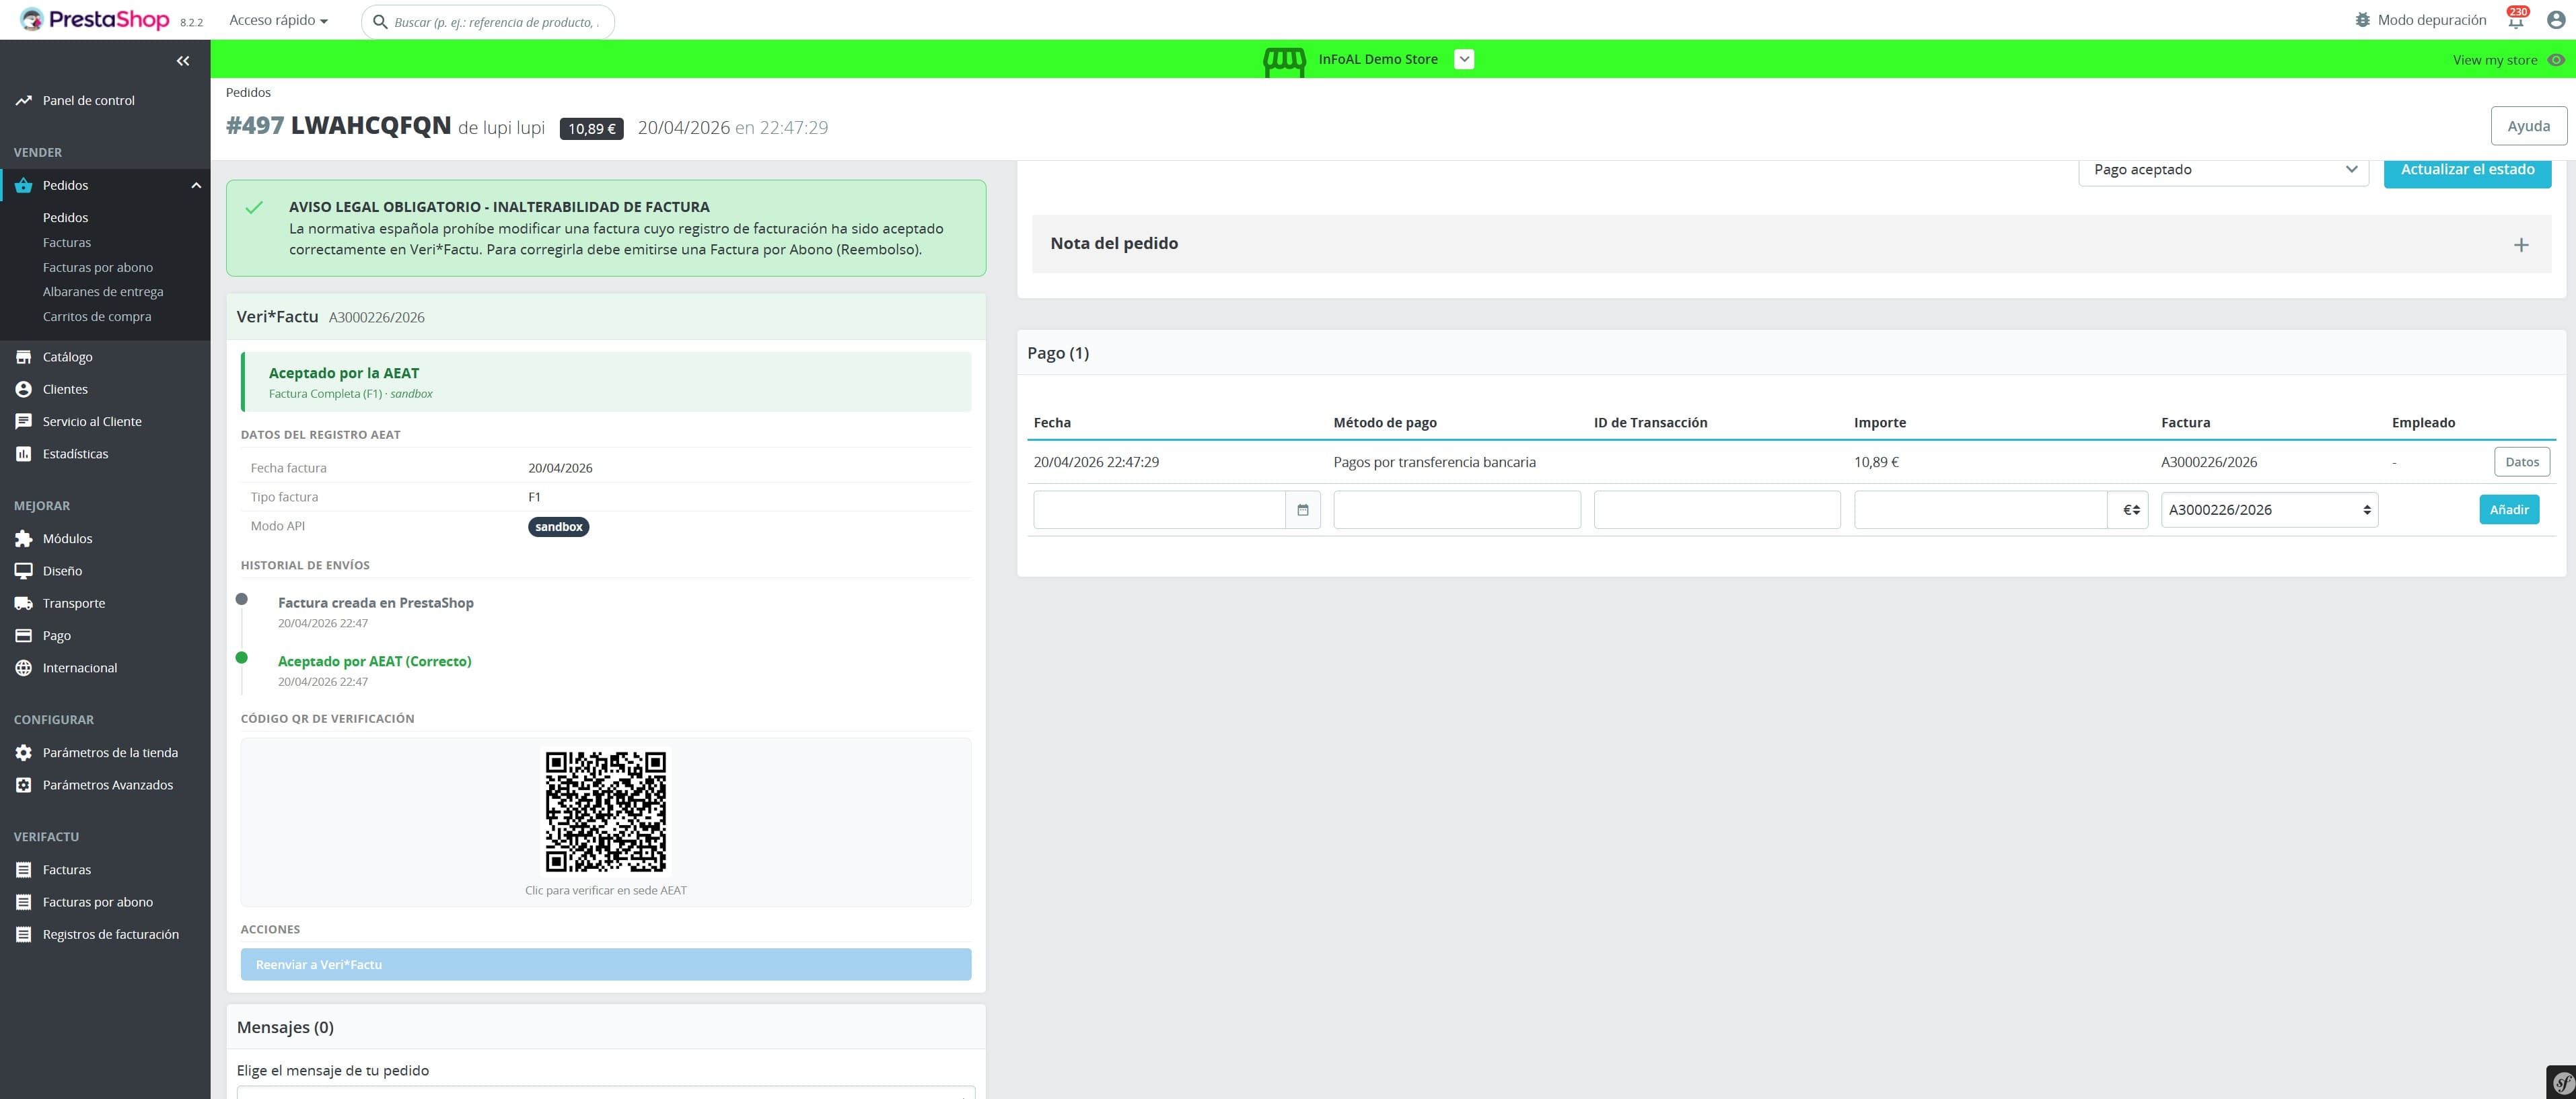Image resolution: width=2576 pixels, height=1099 pixels.
Task: Click the Transporte truck icon
Action: [23, 602]
